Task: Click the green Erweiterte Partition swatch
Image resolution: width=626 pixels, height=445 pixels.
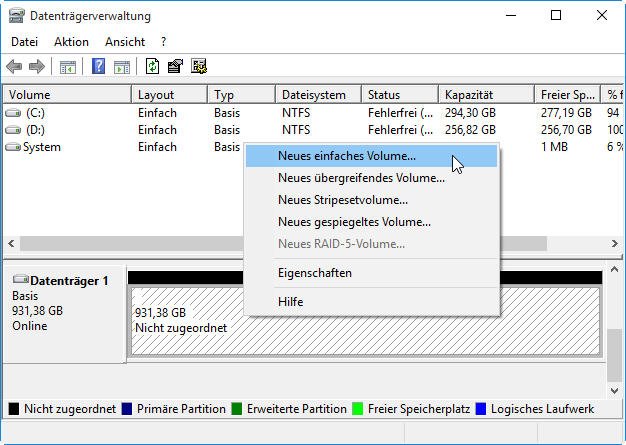Action: (237, 409)
